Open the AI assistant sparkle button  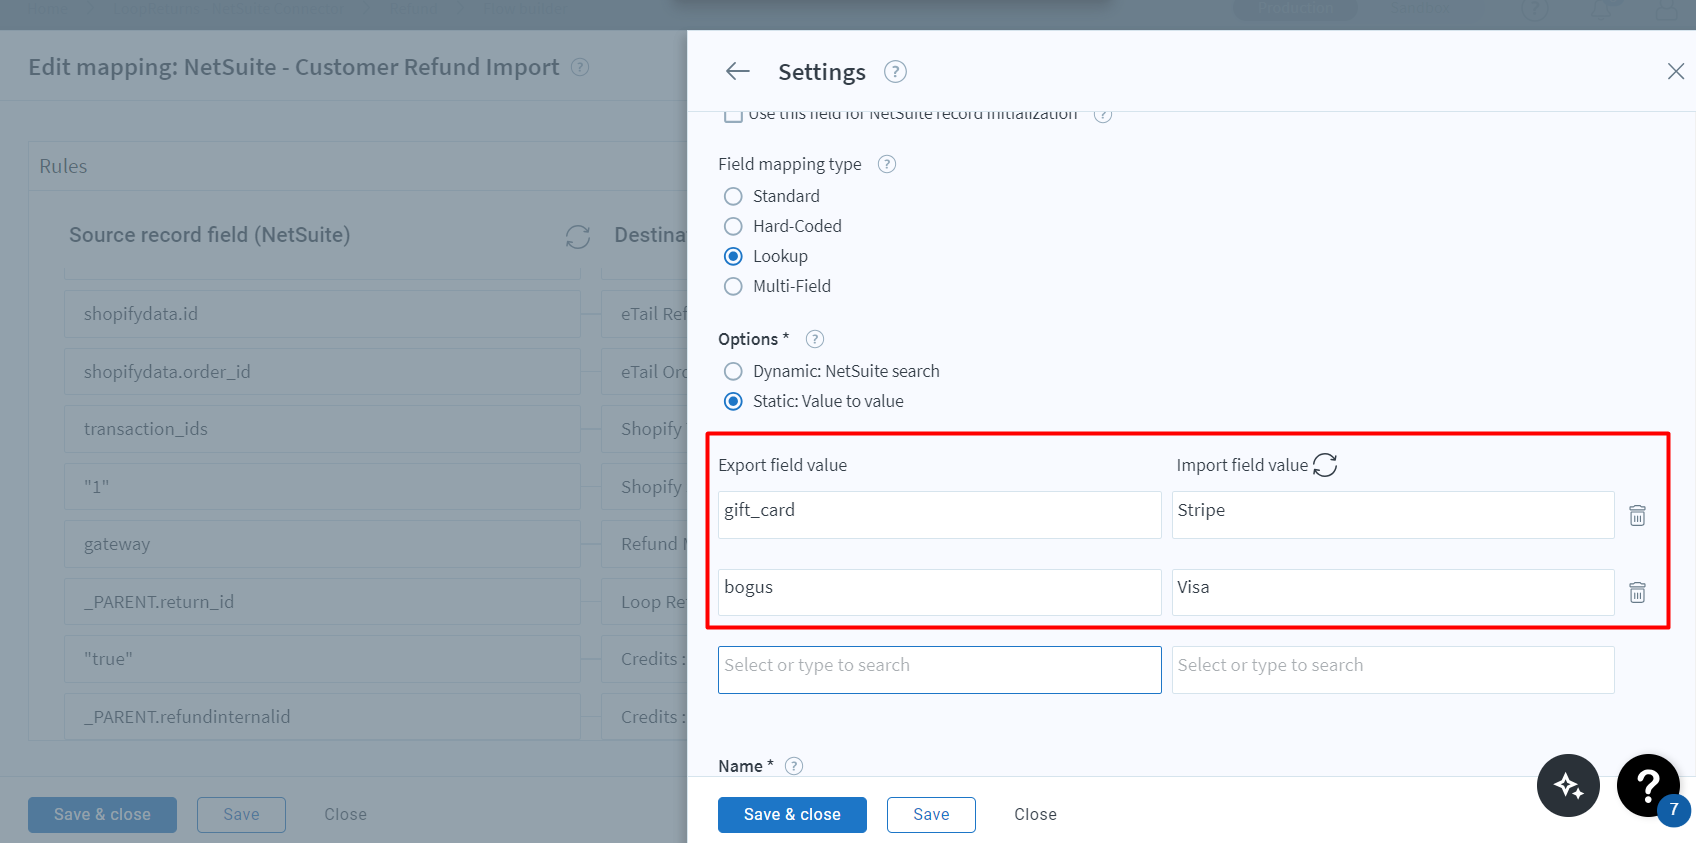click(x=1568, y=785)
